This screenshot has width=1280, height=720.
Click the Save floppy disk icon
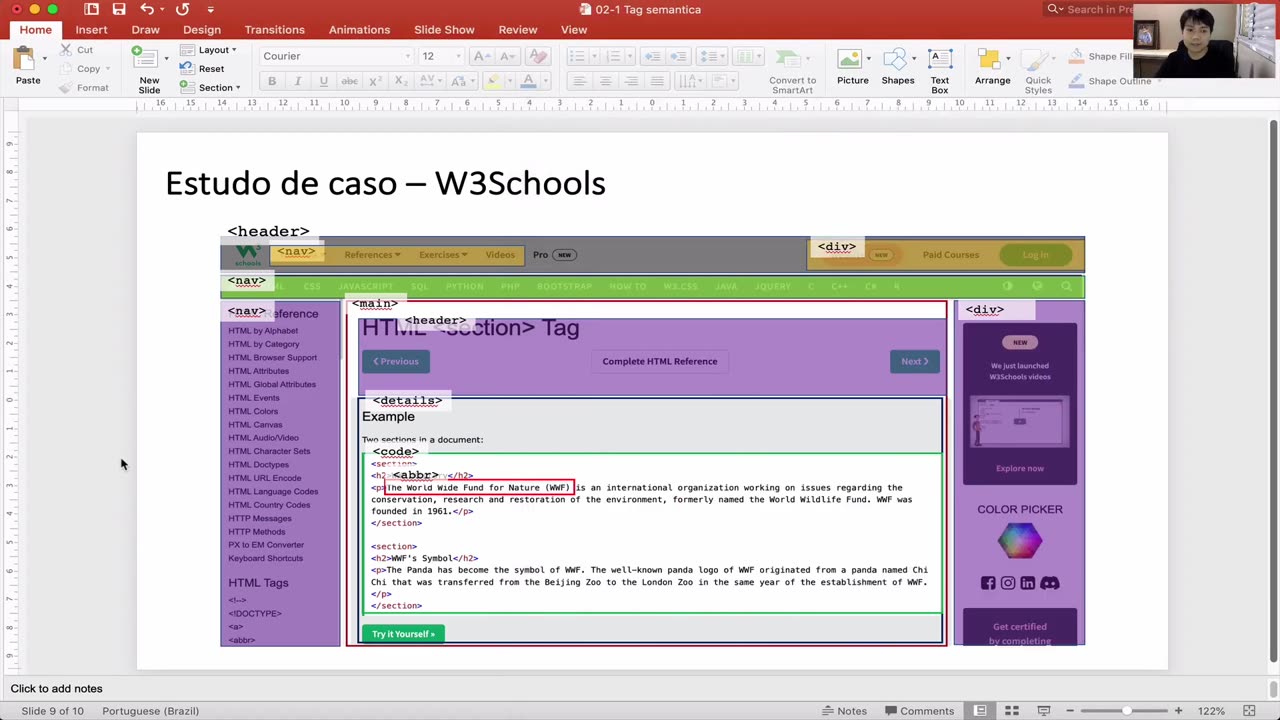[119, 9]
